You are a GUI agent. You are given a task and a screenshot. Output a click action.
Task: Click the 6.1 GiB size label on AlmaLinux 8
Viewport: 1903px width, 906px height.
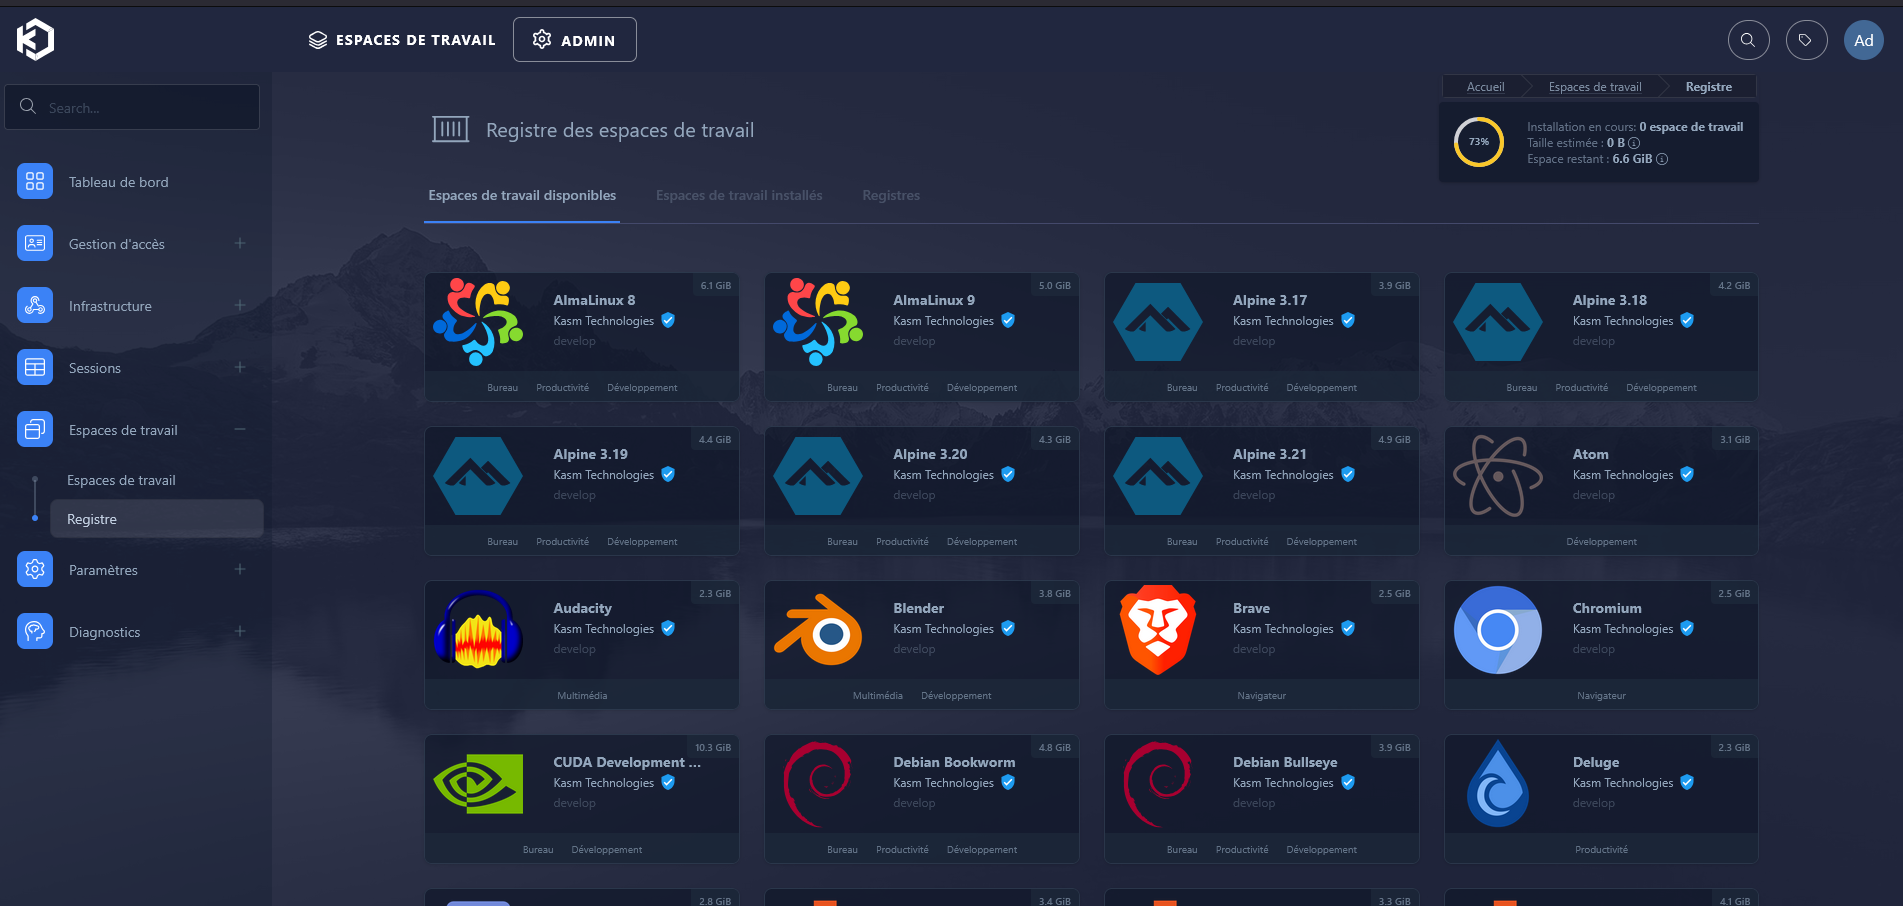(x=715, y=286)
